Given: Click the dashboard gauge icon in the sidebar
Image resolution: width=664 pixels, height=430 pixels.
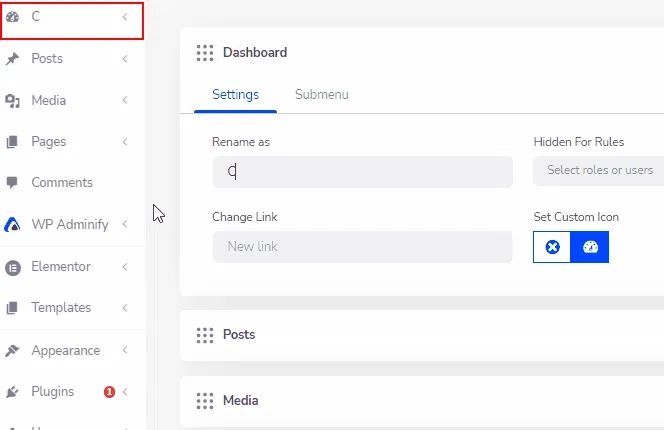Looking at the screenshot, I should 12,17.
